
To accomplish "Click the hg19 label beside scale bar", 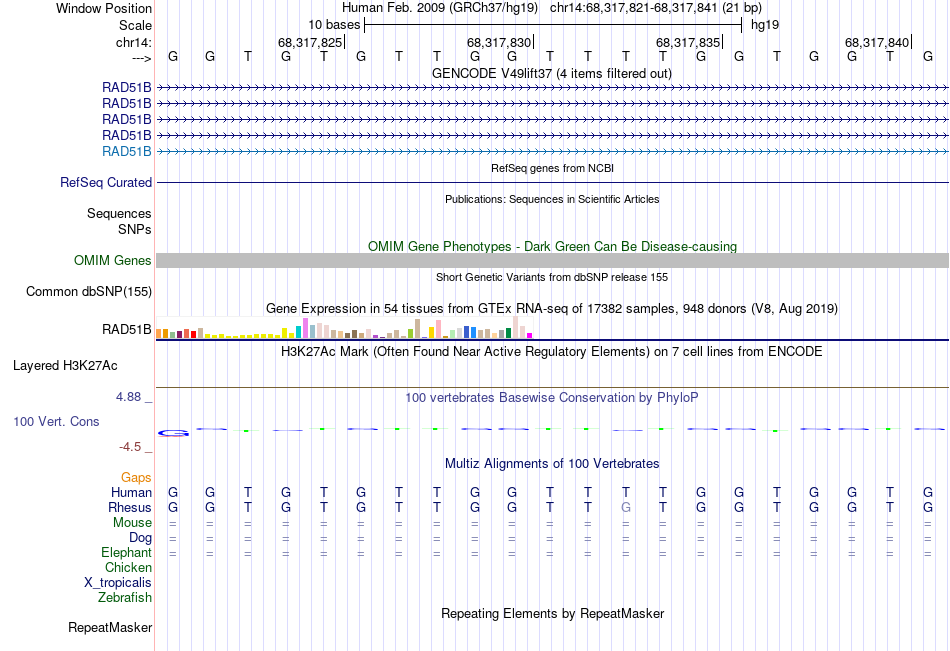I will (x=765, y=25).
